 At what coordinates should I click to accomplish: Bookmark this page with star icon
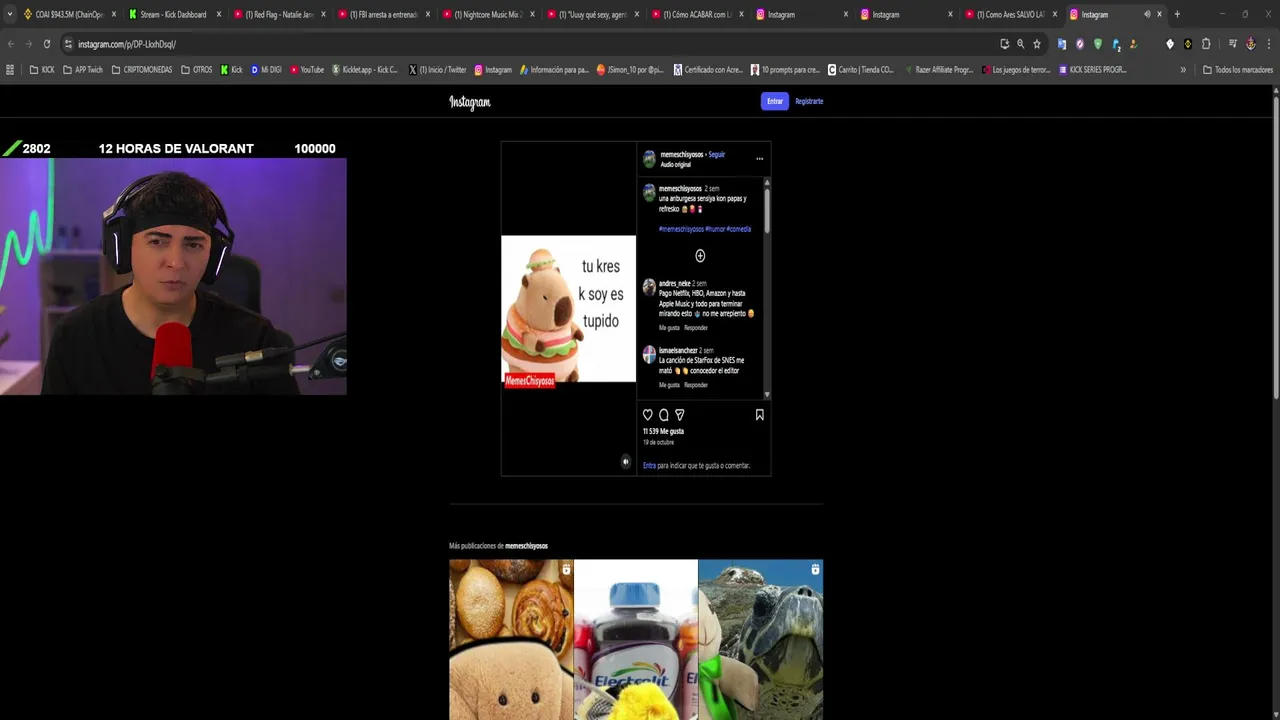point(1037,44)
